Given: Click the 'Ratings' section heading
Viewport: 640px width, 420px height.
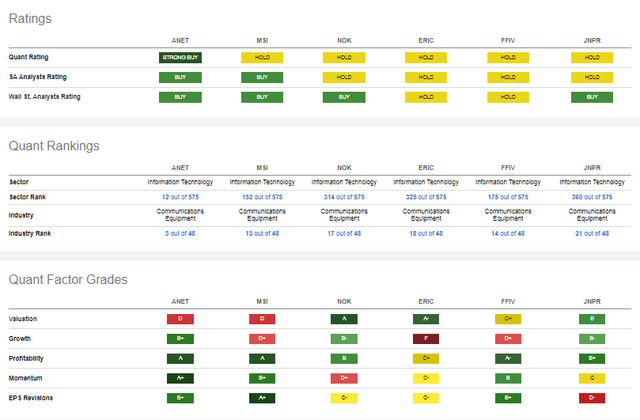Looking at the screenshot, I should (x=30, y=19).
